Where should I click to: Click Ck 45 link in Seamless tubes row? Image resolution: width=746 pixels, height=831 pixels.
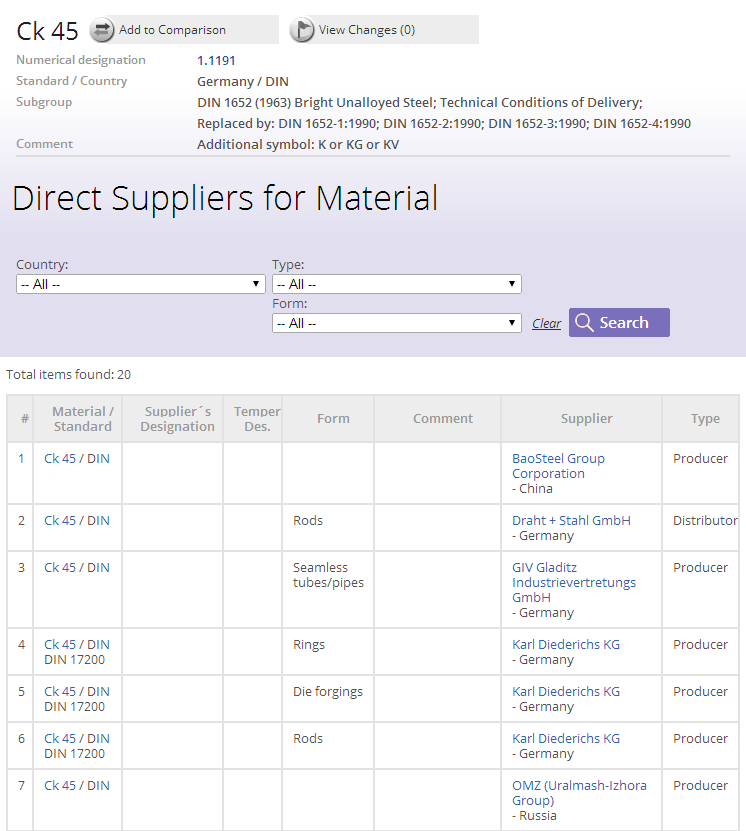60,568
